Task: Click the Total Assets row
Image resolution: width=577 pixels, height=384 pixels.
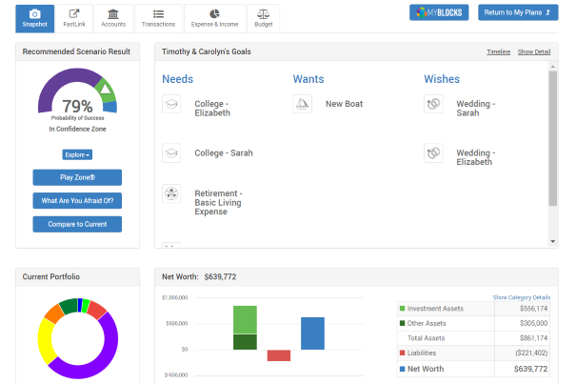Action: click(x=473, y=338)
